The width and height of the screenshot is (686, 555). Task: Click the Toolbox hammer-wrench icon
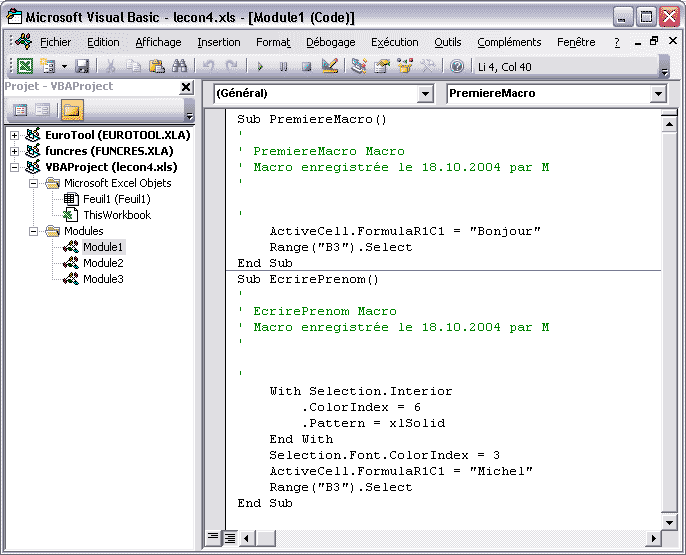pos(428,66)
